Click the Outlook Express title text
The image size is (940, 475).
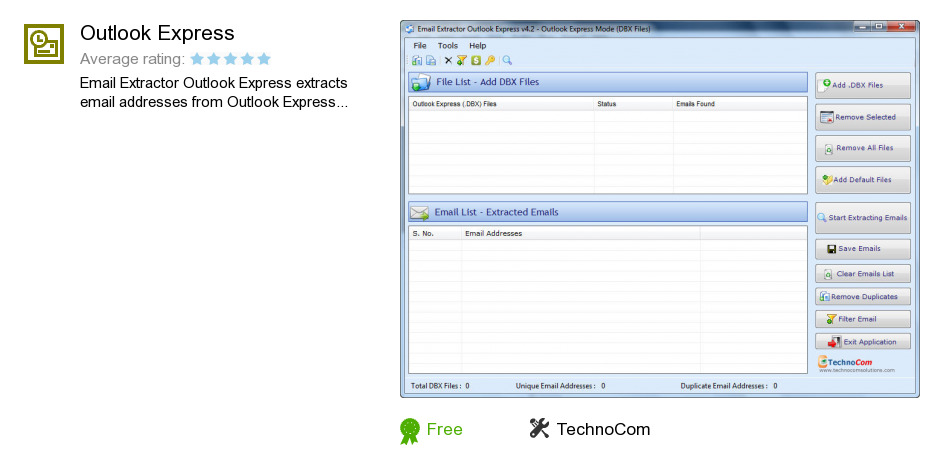pos(157,33)
